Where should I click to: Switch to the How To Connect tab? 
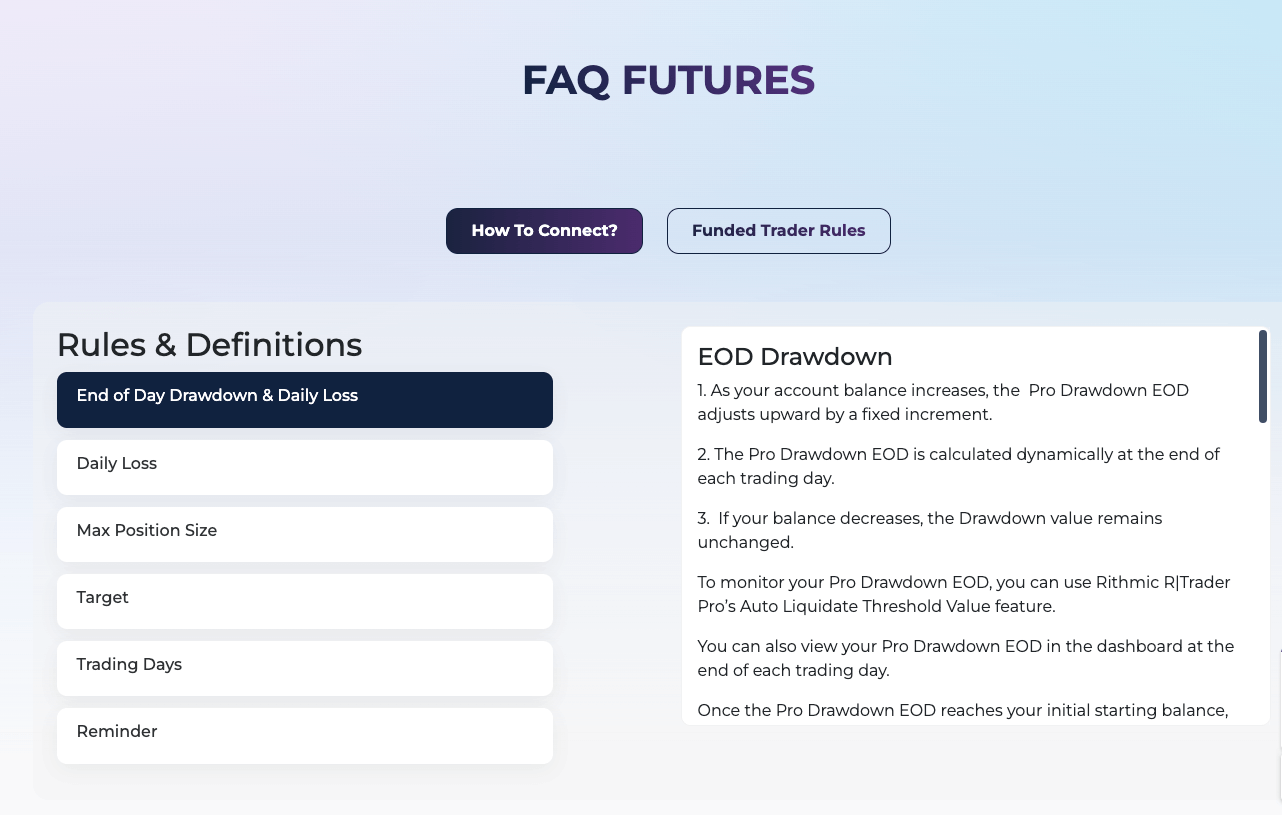click(544, 230)
